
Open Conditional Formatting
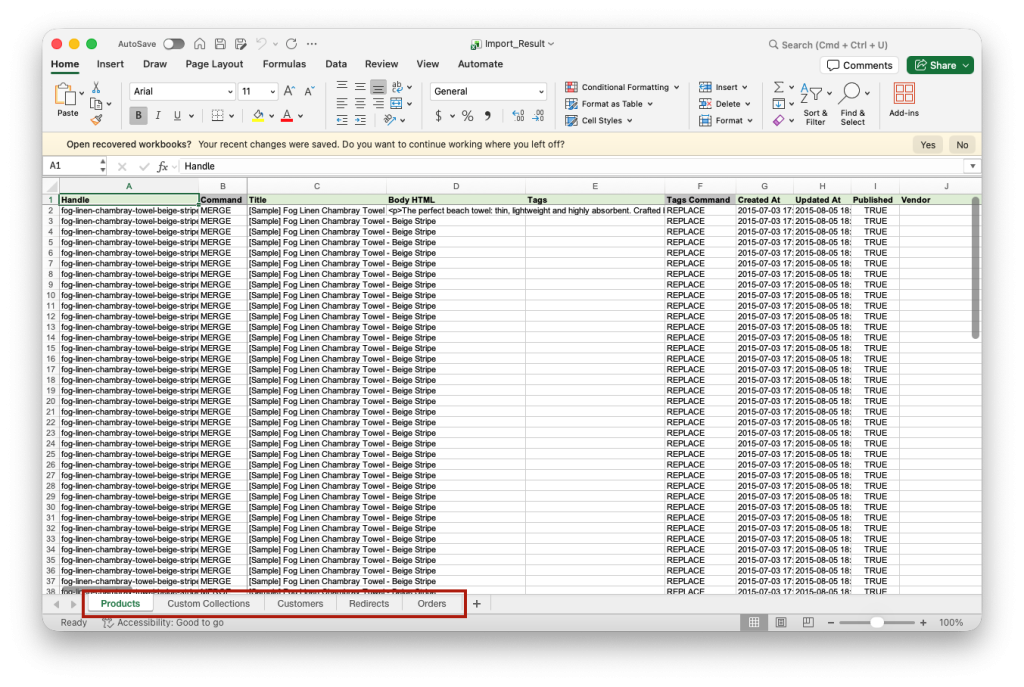click(x=622, y=87)
